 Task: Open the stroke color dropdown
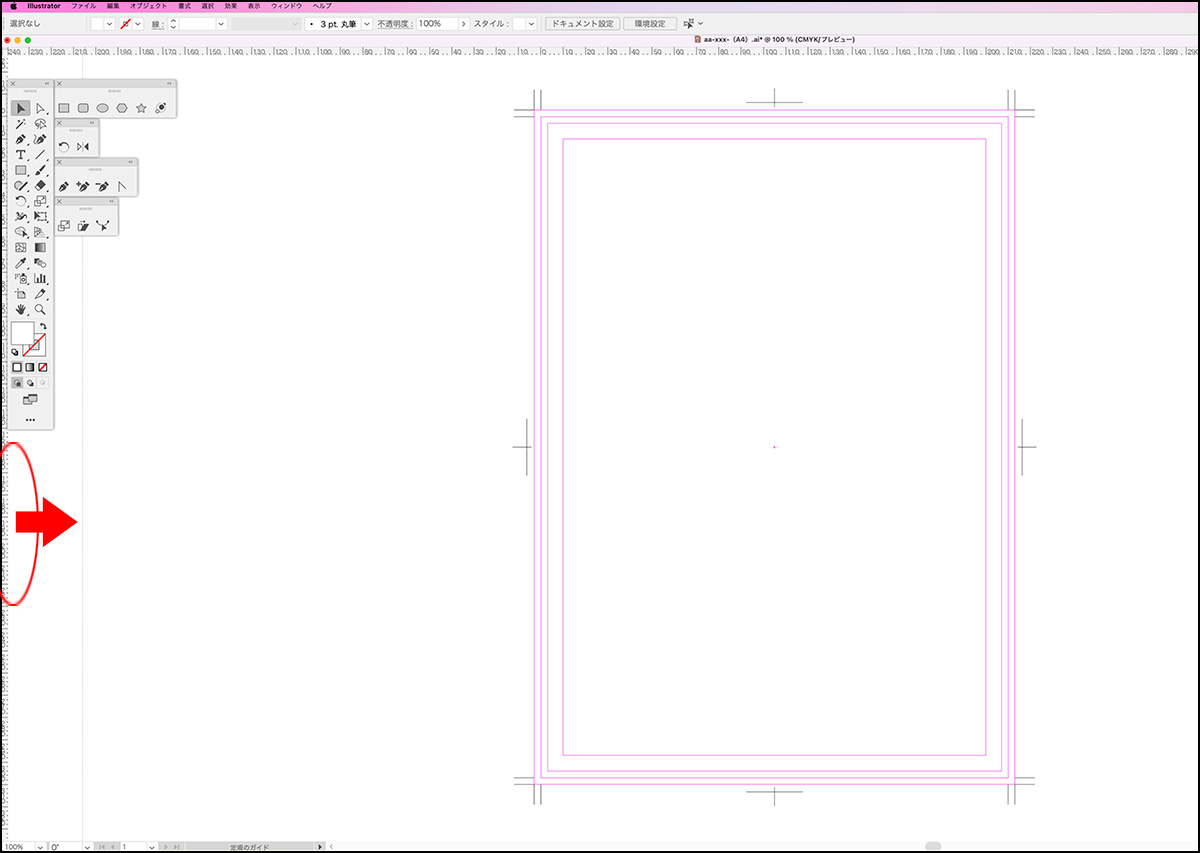(138, 23)
